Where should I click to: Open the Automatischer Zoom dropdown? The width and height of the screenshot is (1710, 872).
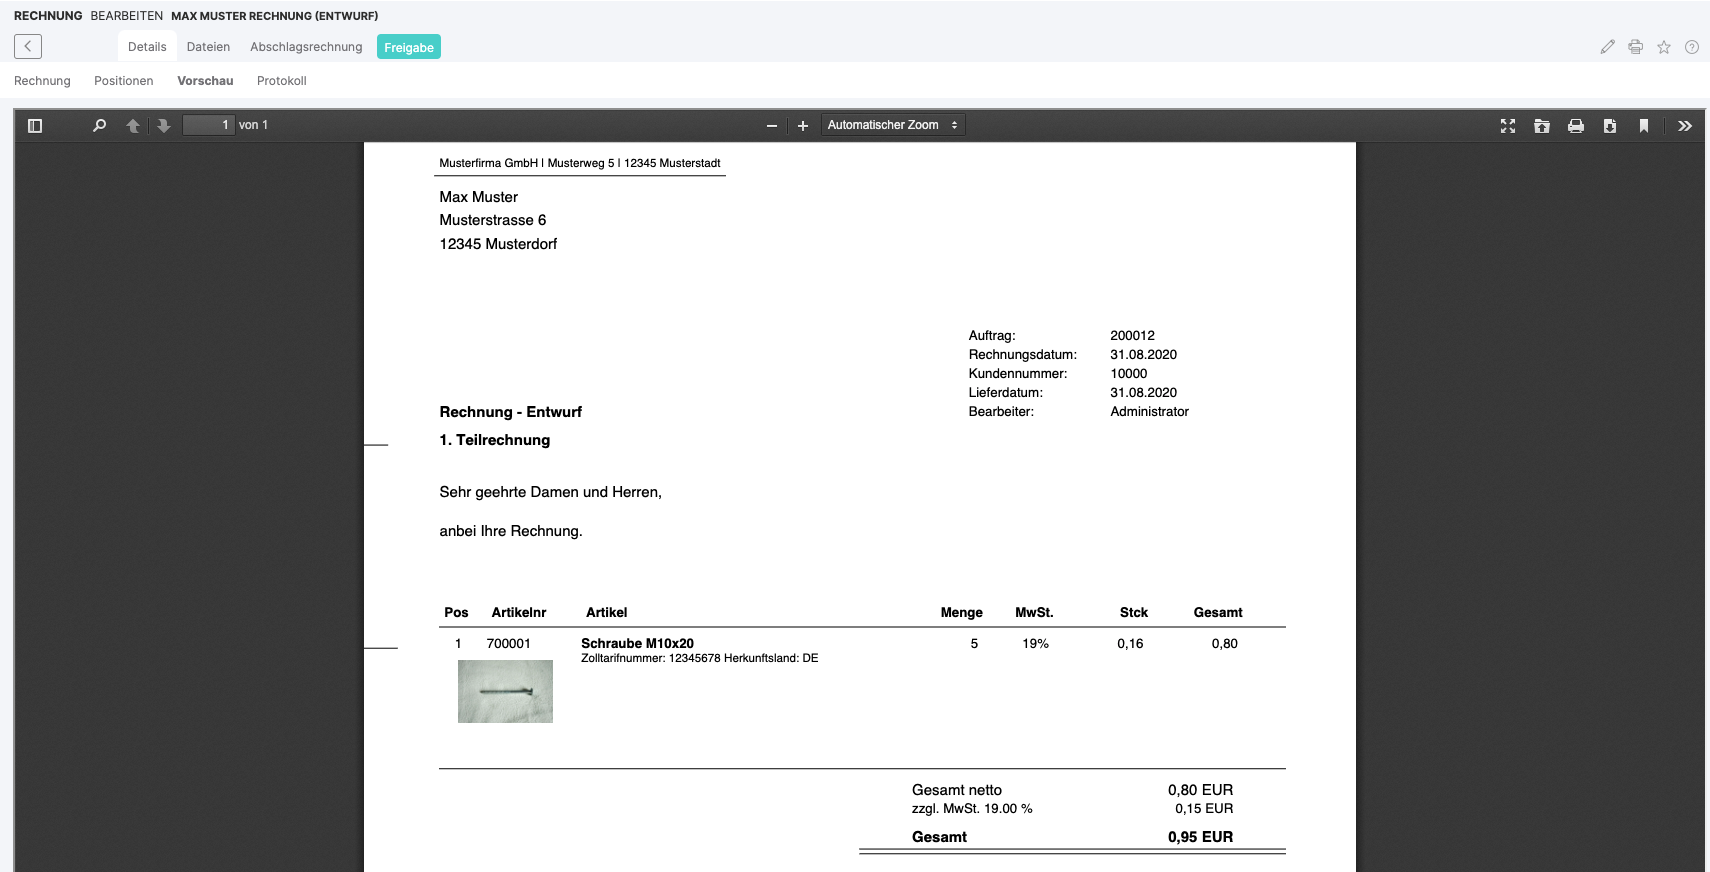tap(892, 125)
